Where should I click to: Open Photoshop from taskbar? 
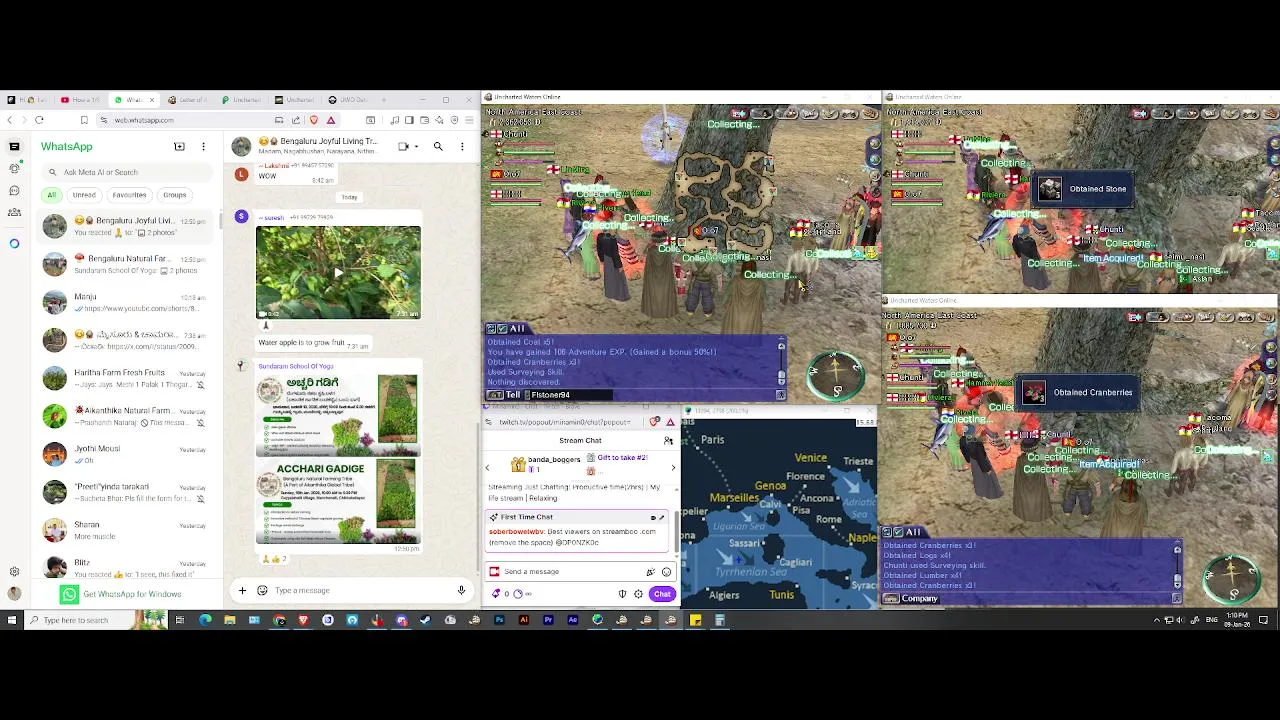click(499, 620)
